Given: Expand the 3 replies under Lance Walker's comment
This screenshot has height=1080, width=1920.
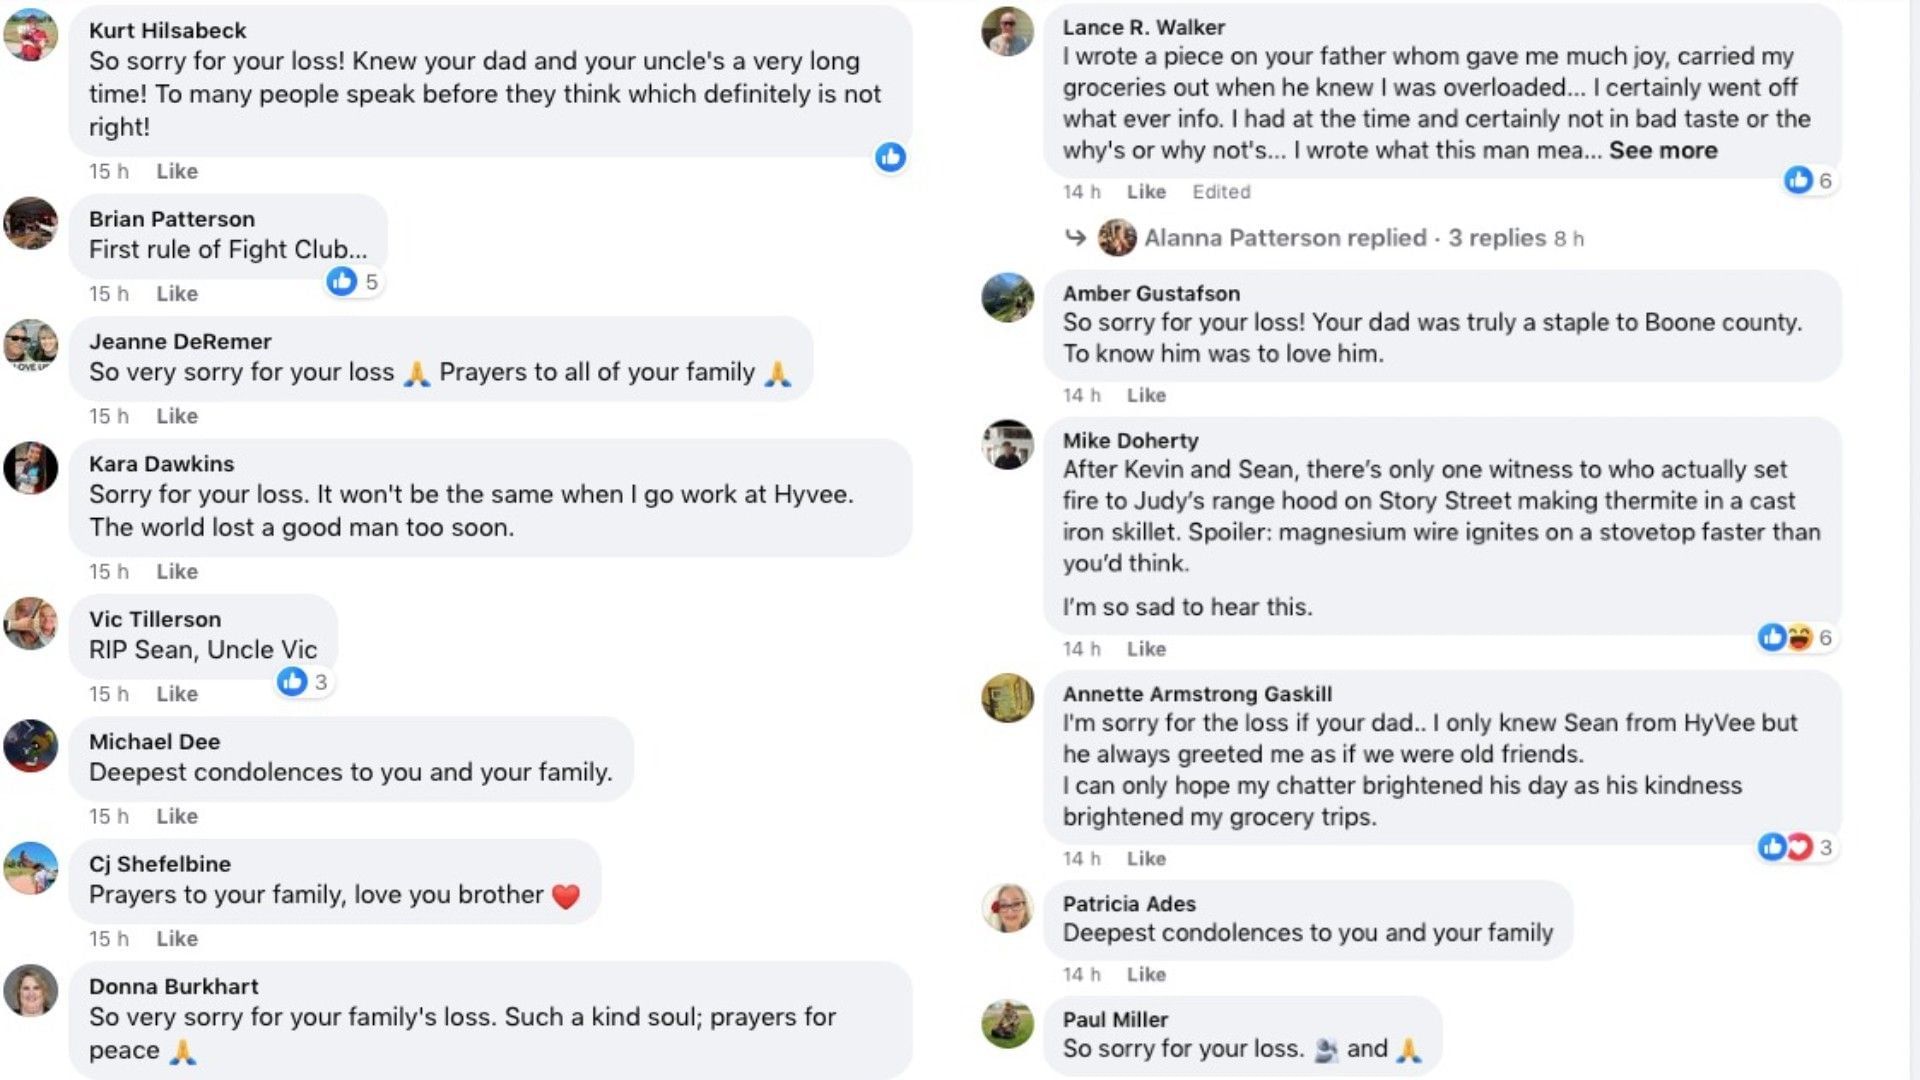Looking at the screenshot, I should pos(1496,238).
